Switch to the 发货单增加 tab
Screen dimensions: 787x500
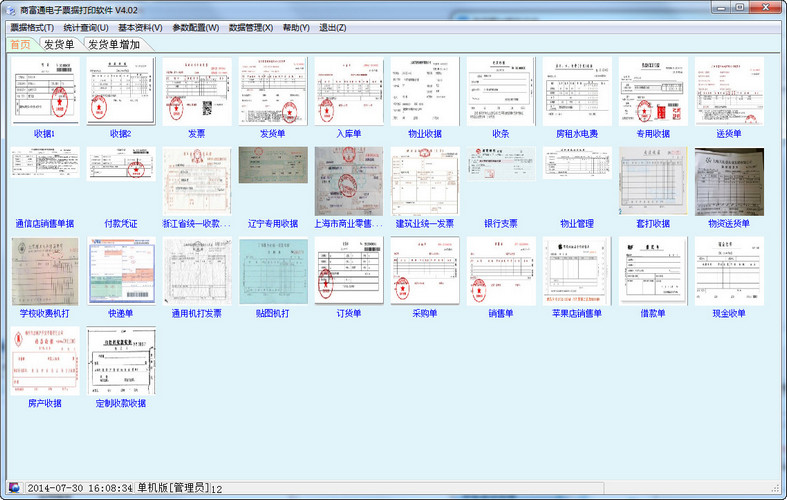click(x=113, y=44)
